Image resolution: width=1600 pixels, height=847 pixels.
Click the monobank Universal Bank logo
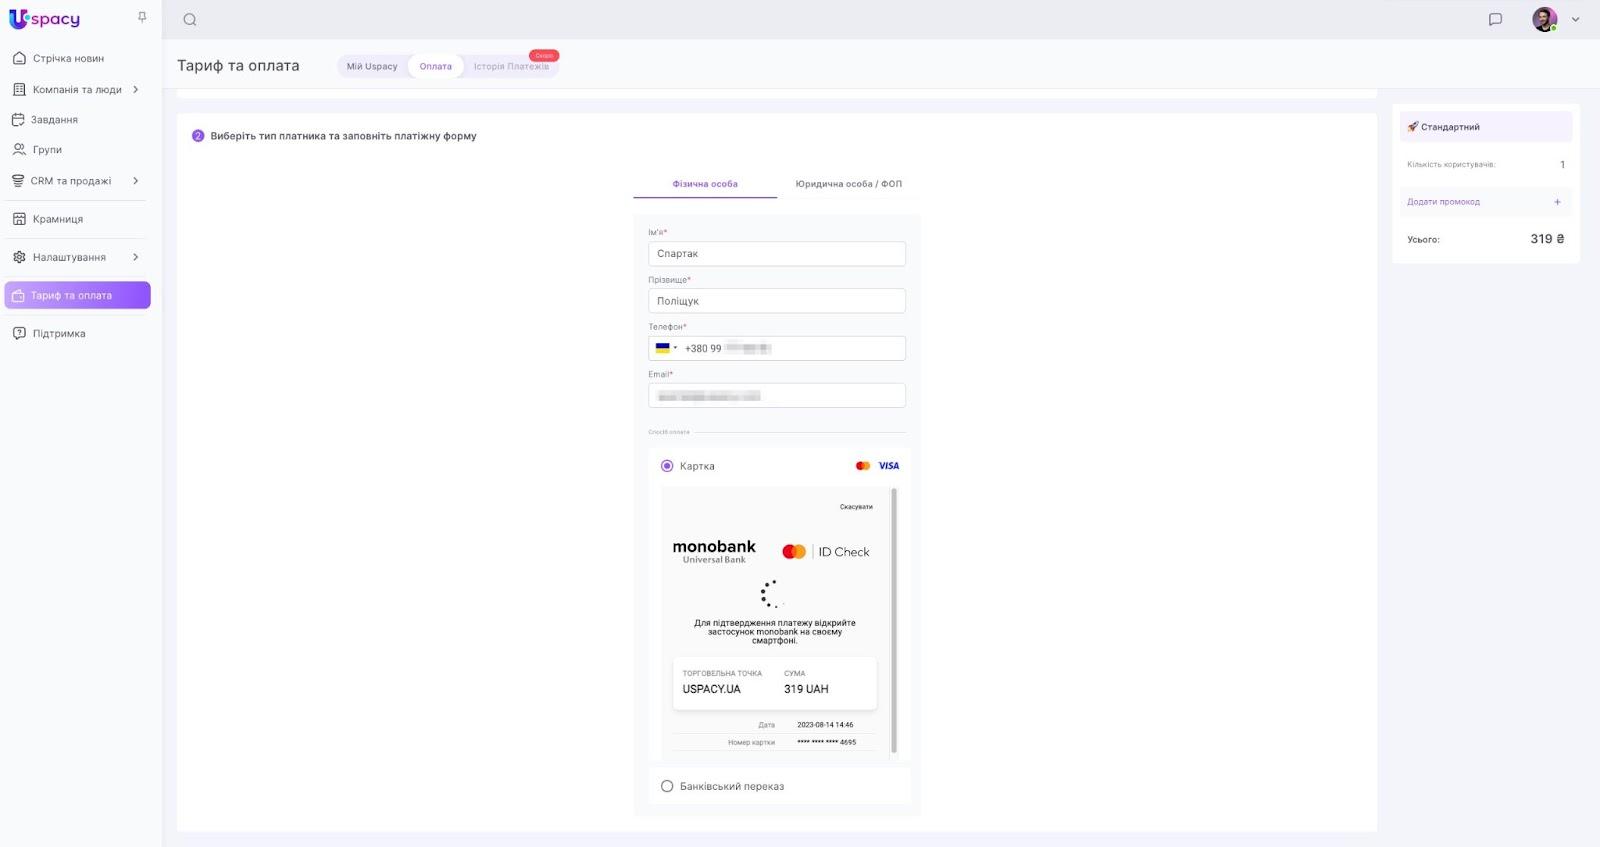pos(714,551)
